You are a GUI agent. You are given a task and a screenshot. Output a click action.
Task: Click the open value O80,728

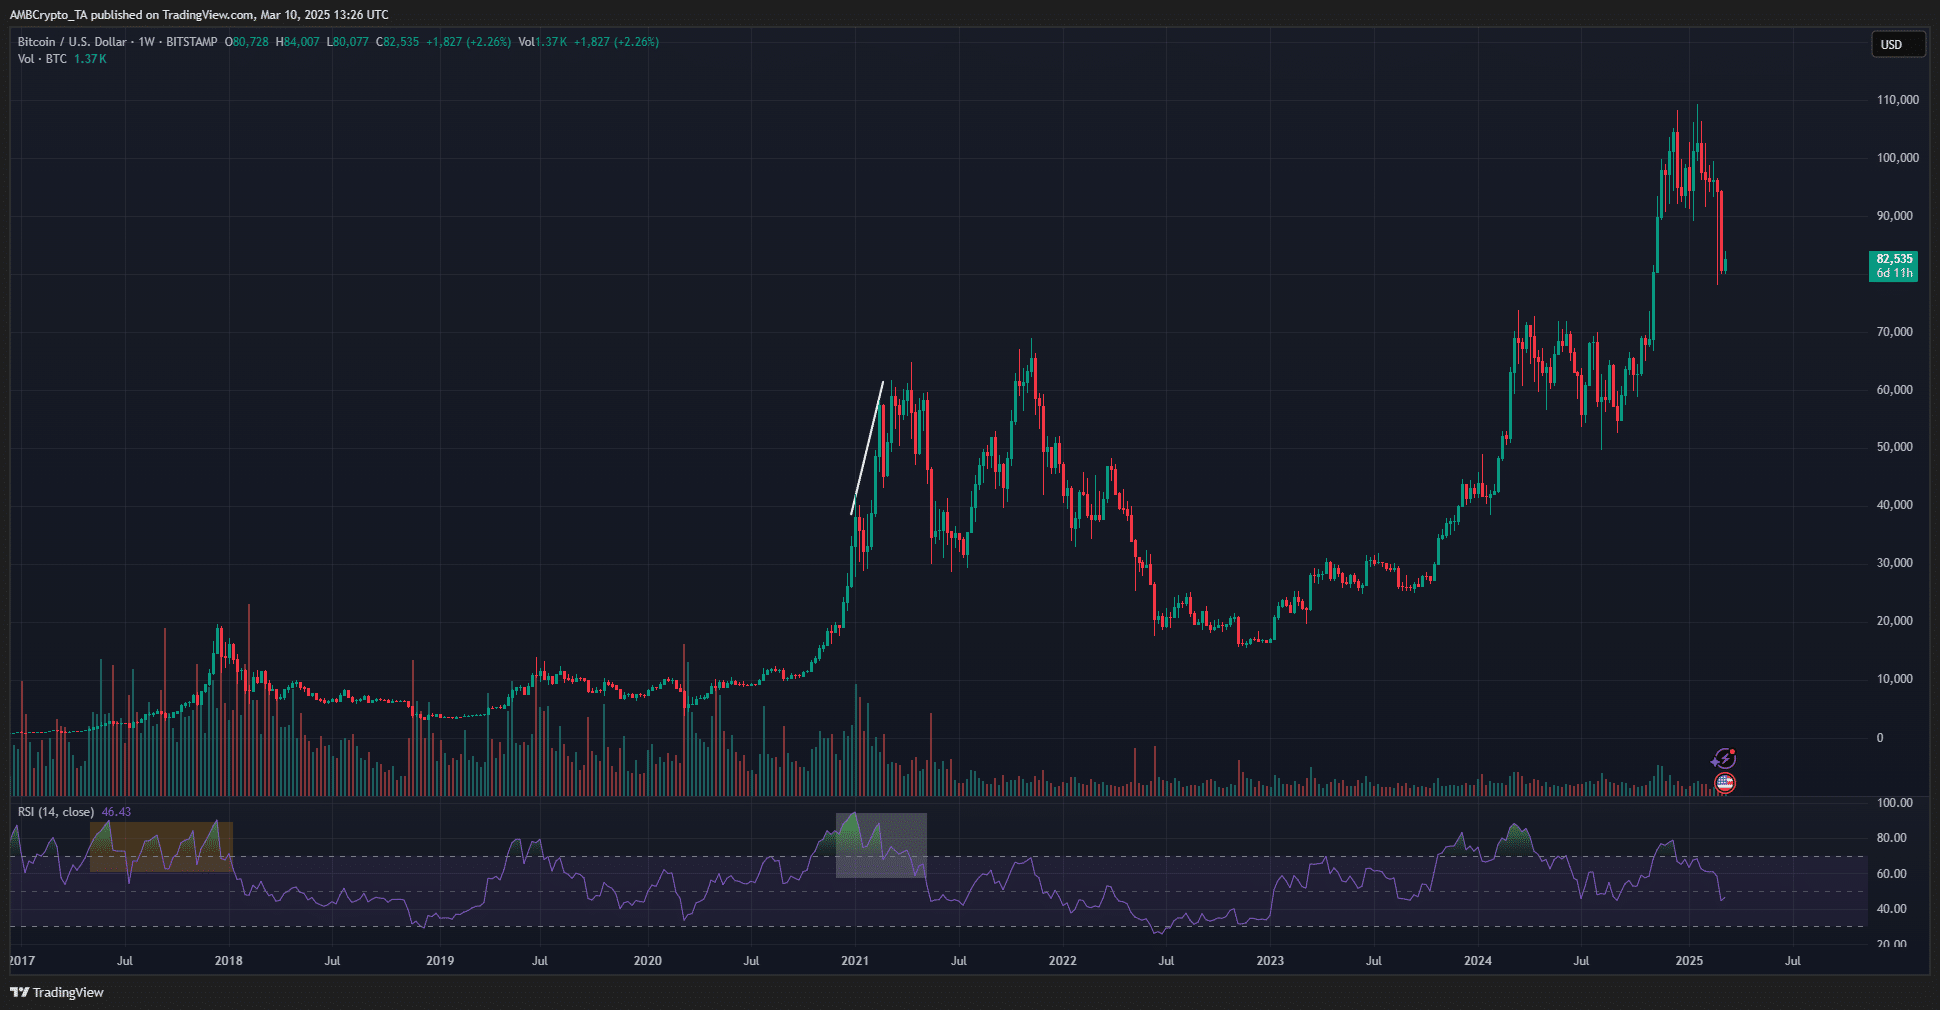click(247, 42)
